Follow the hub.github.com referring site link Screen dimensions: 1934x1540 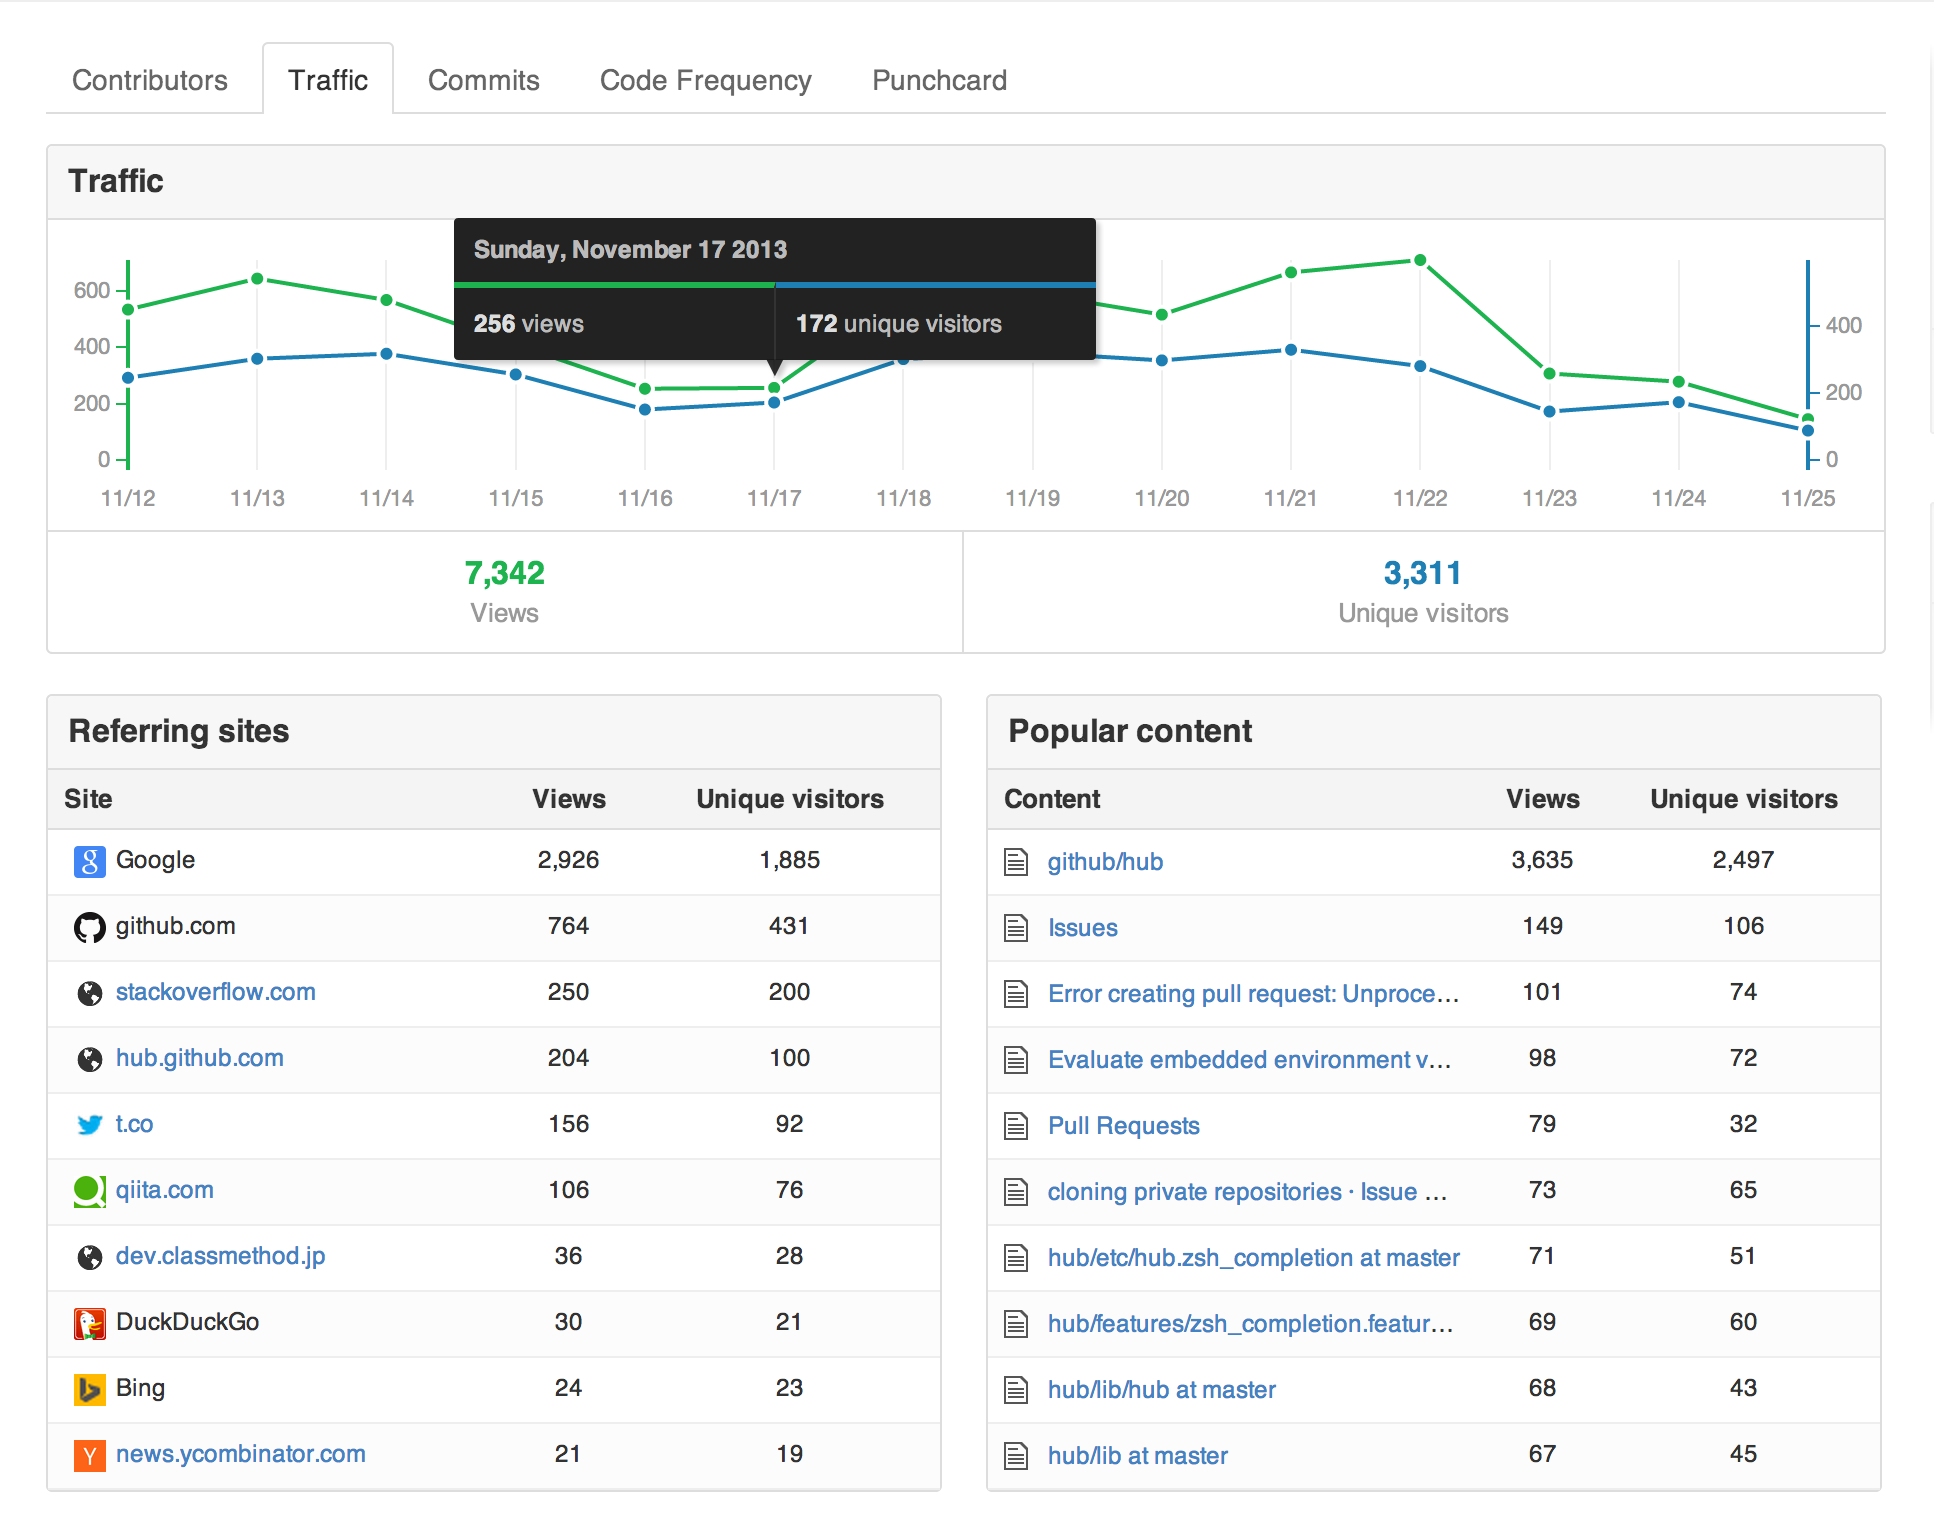tap(199, 1057)
